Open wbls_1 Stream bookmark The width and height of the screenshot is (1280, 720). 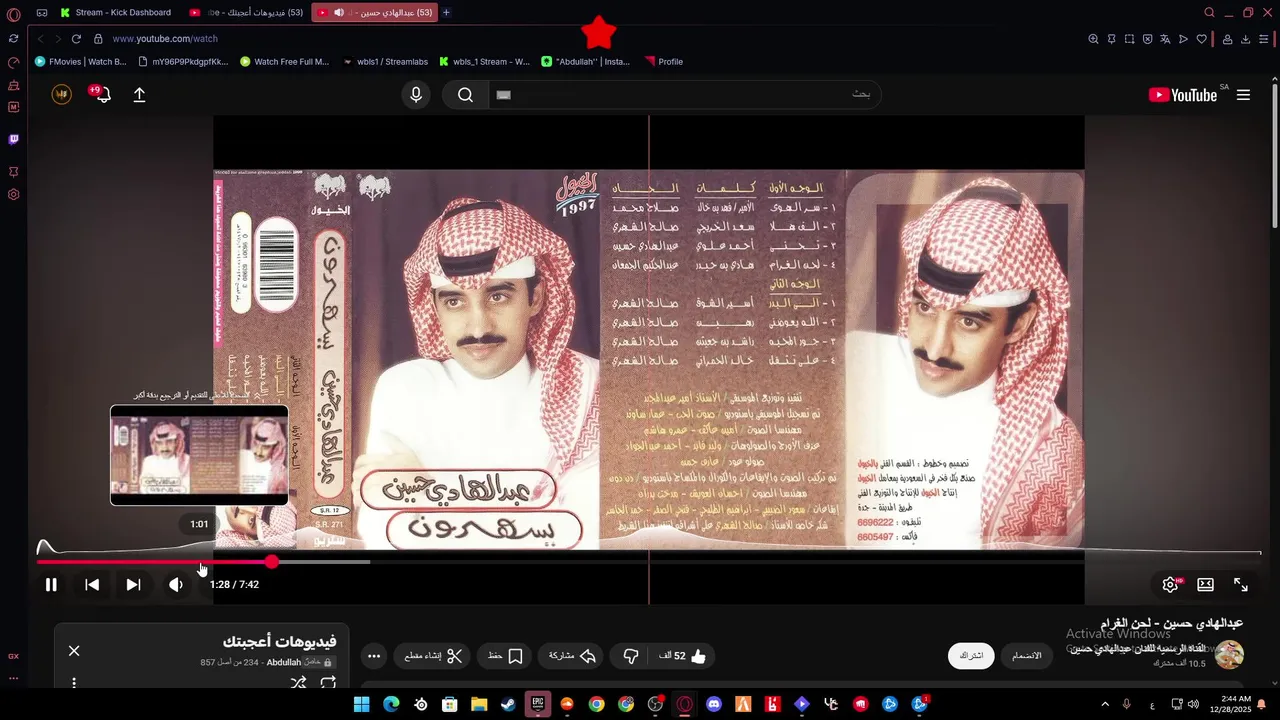(x=484, y=61)
